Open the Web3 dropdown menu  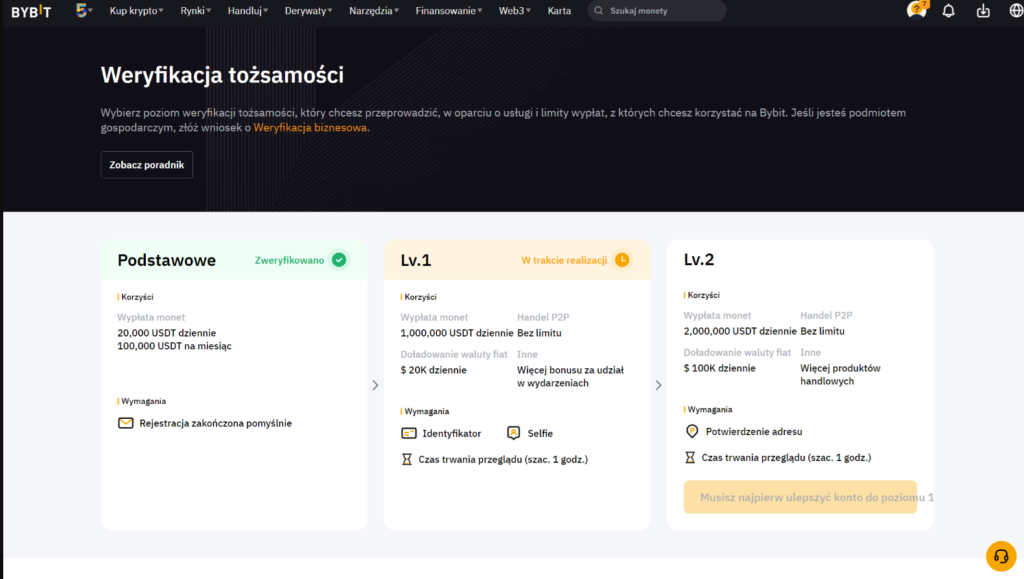515,11
